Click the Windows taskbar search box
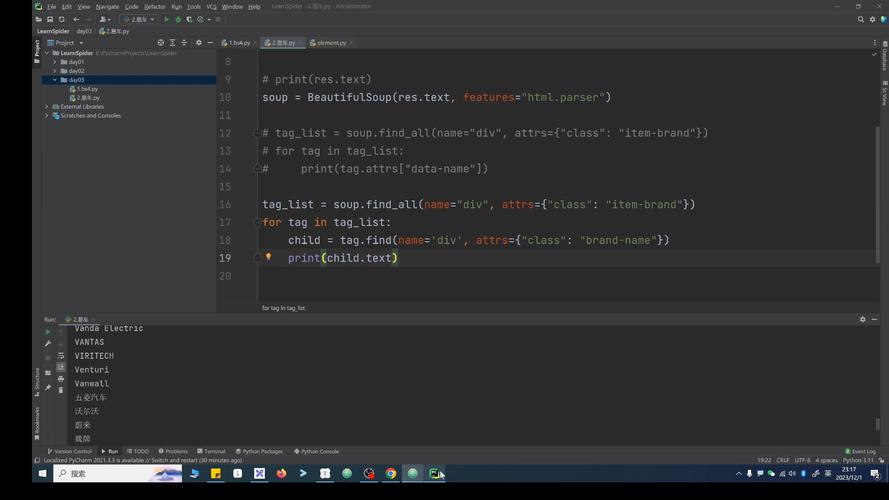Image resolution: width=889 pixels, height=500 pixels. point(118,473)
